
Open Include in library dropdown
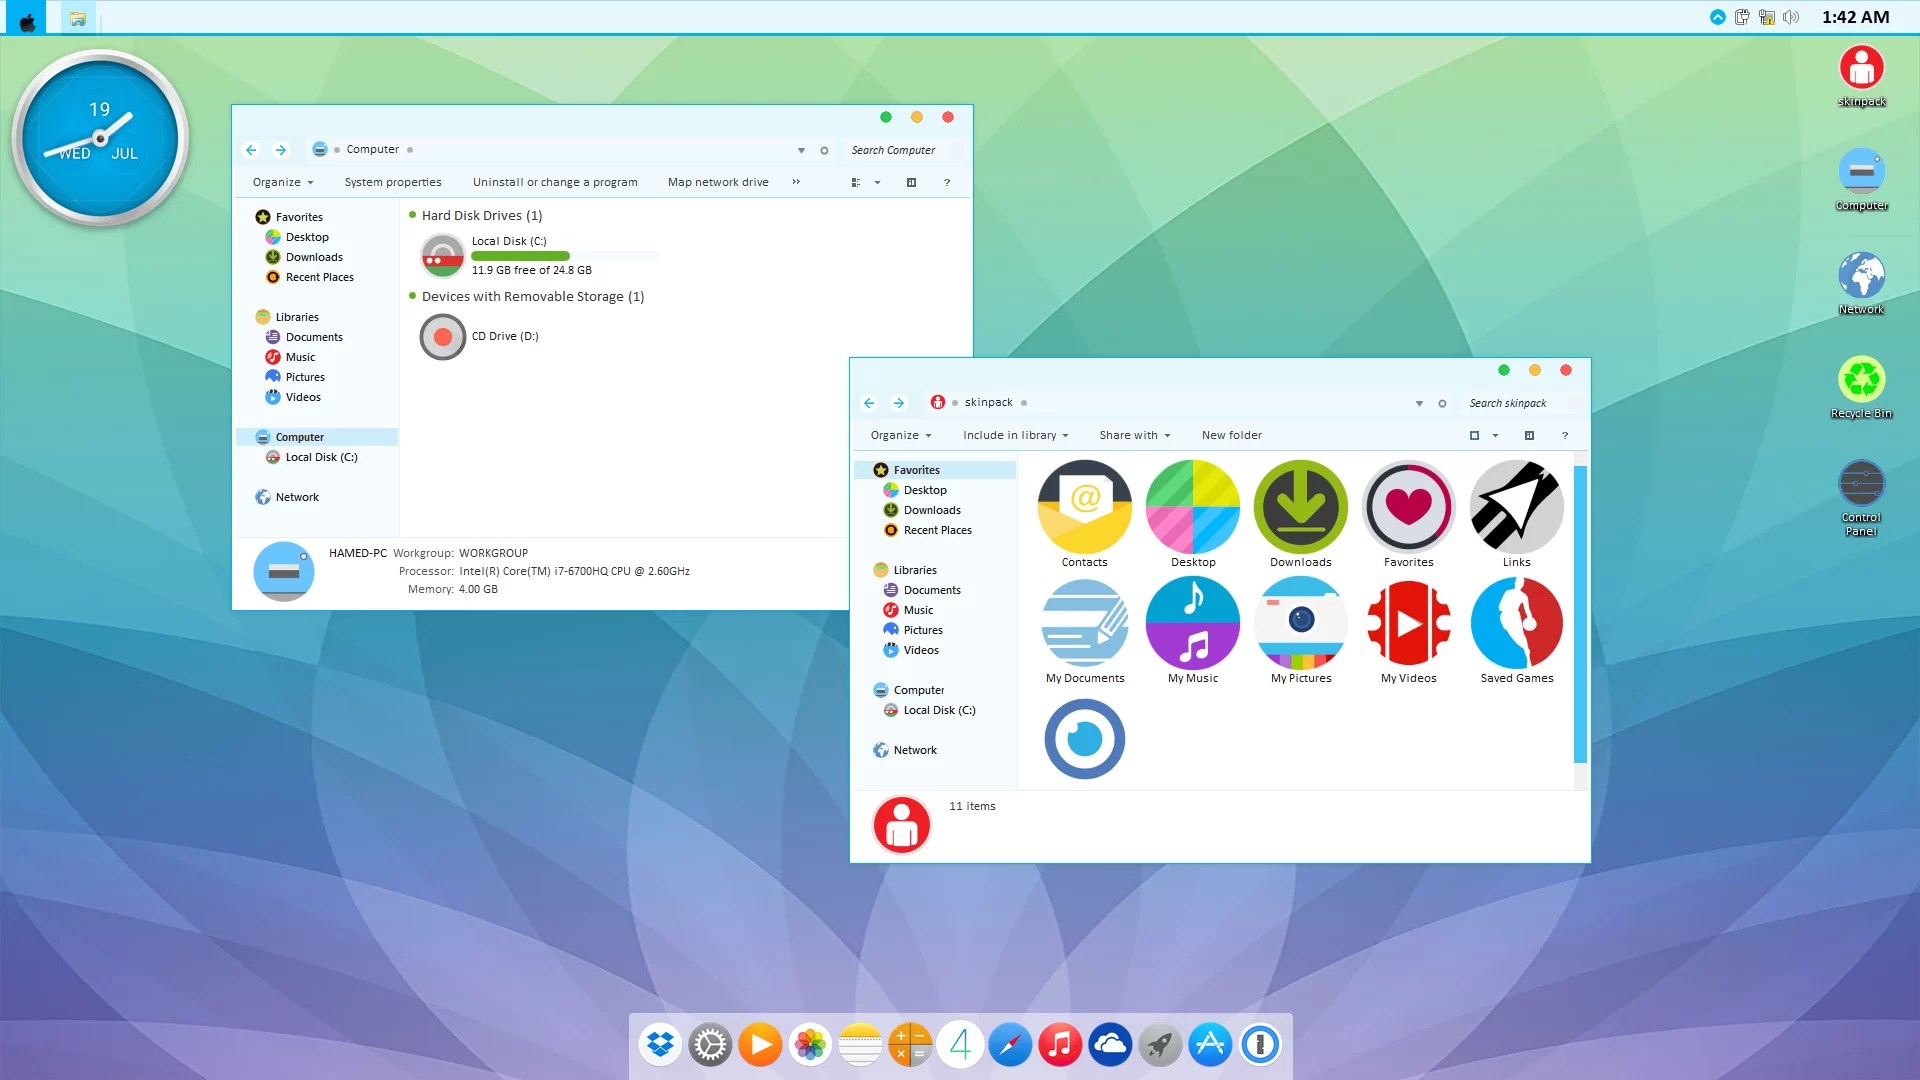point(1015,435)
